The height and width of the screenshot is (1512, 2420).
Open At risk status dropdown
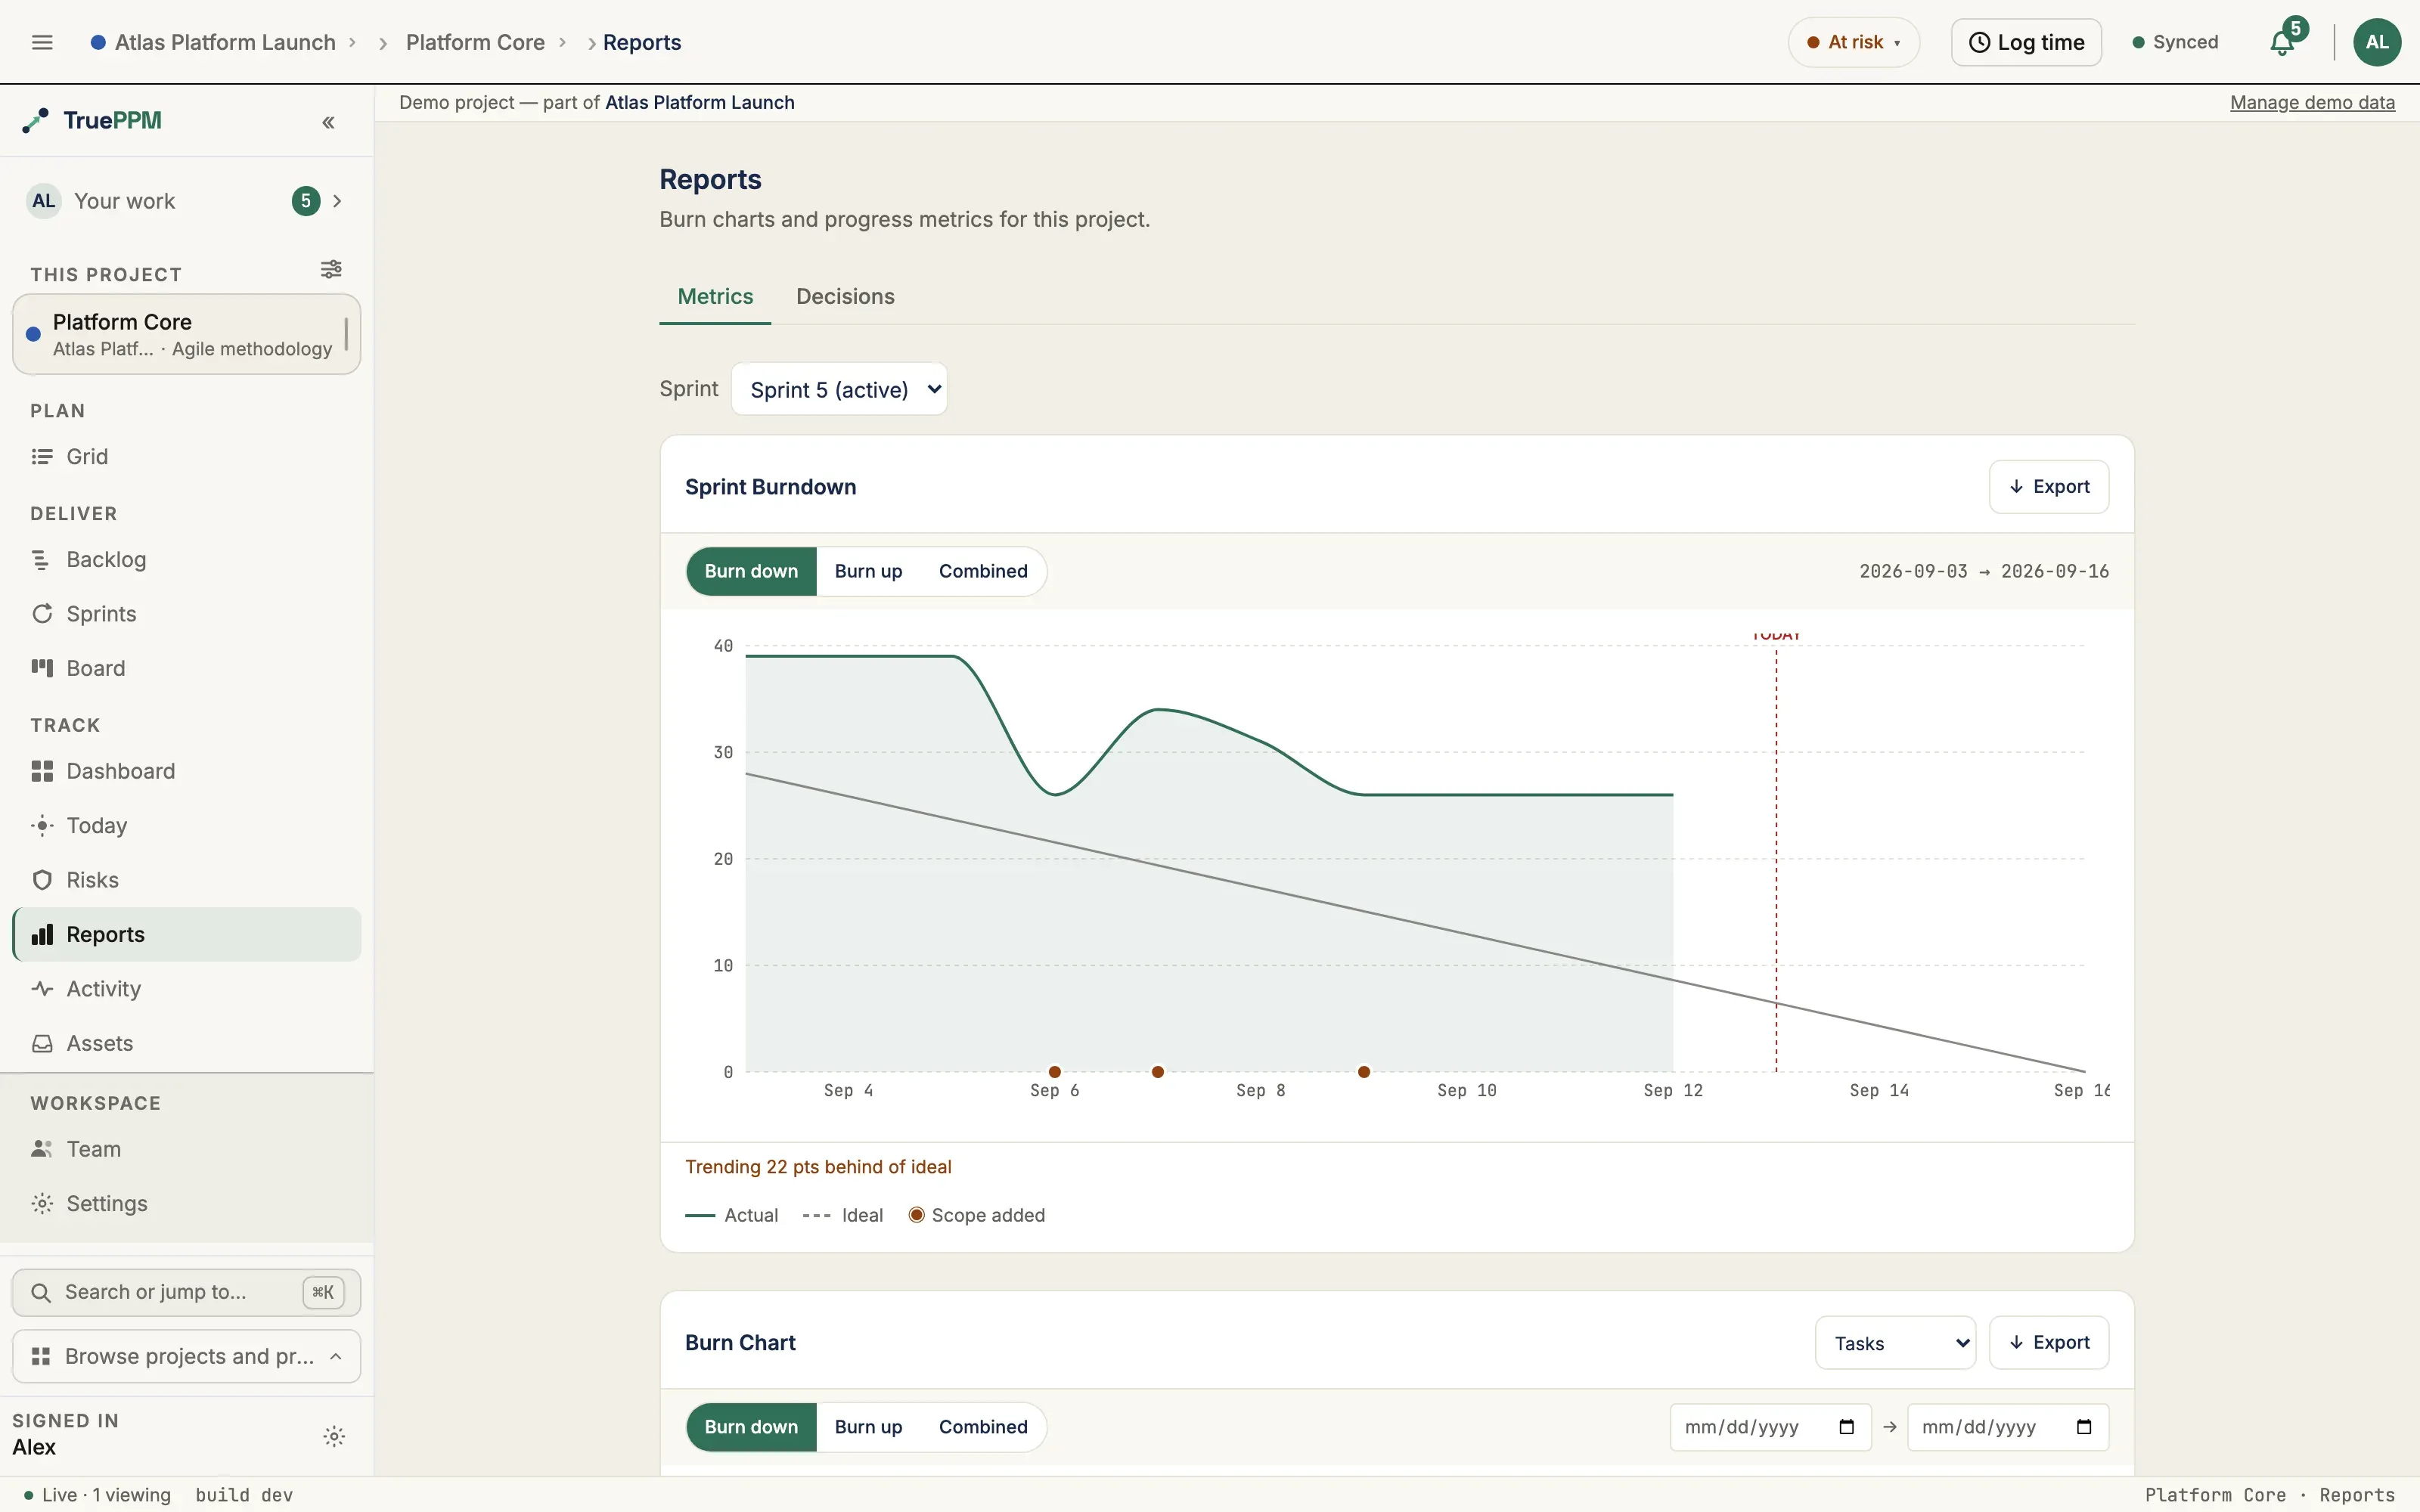point(1854,42)
